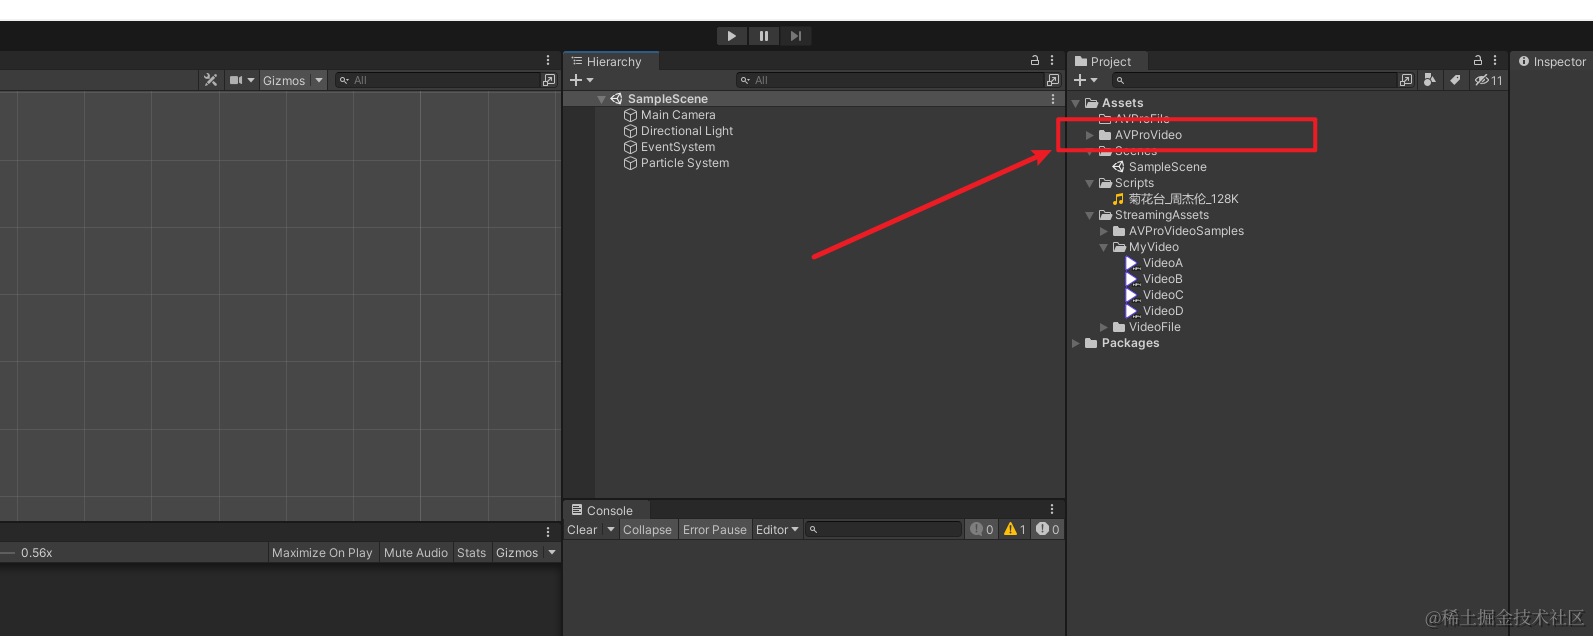Open Scene Gizmos dropdown arrow
The width and height of the screenshot is (1593, 636).
(319, 80)
